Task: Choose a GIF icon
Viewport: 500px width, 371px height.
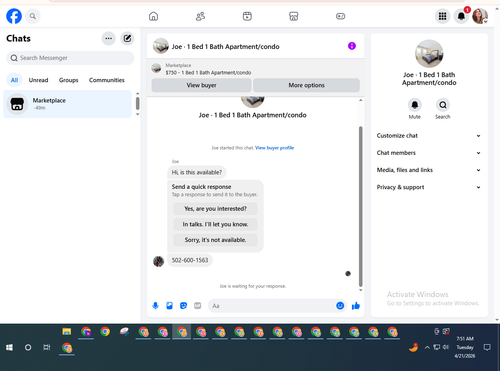Action: [x=198, y=306]
